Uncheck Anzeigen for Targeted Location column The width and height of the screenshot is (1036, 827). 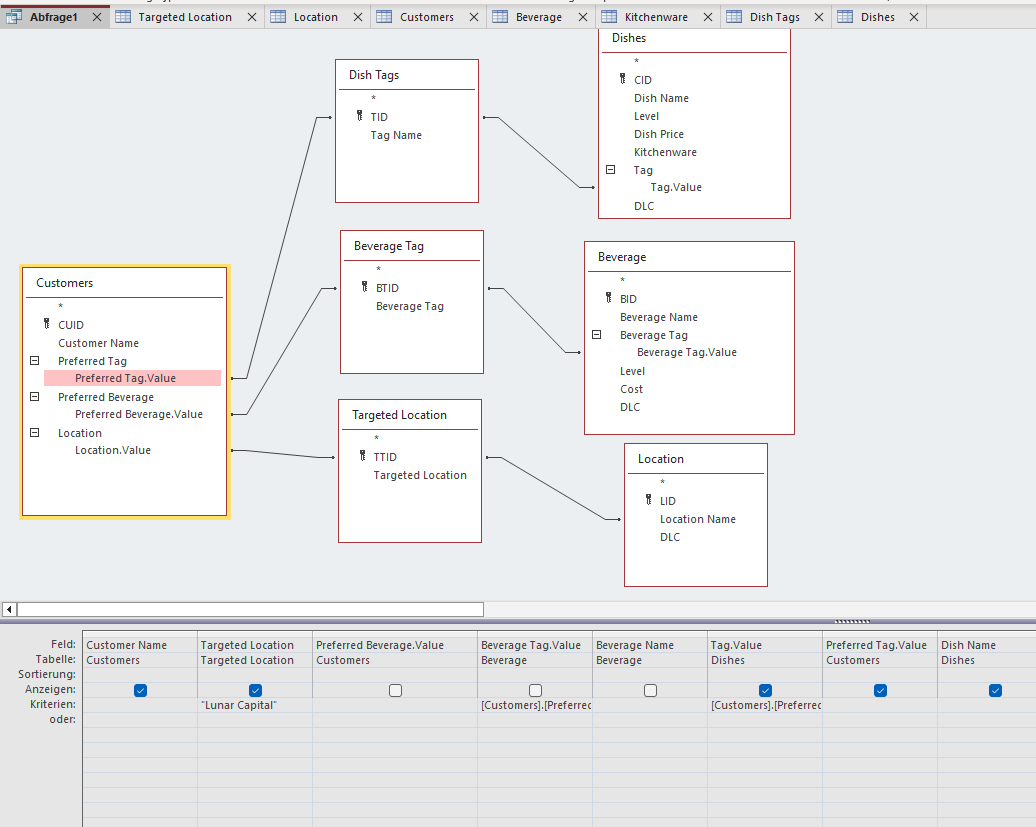click(255, 690)
